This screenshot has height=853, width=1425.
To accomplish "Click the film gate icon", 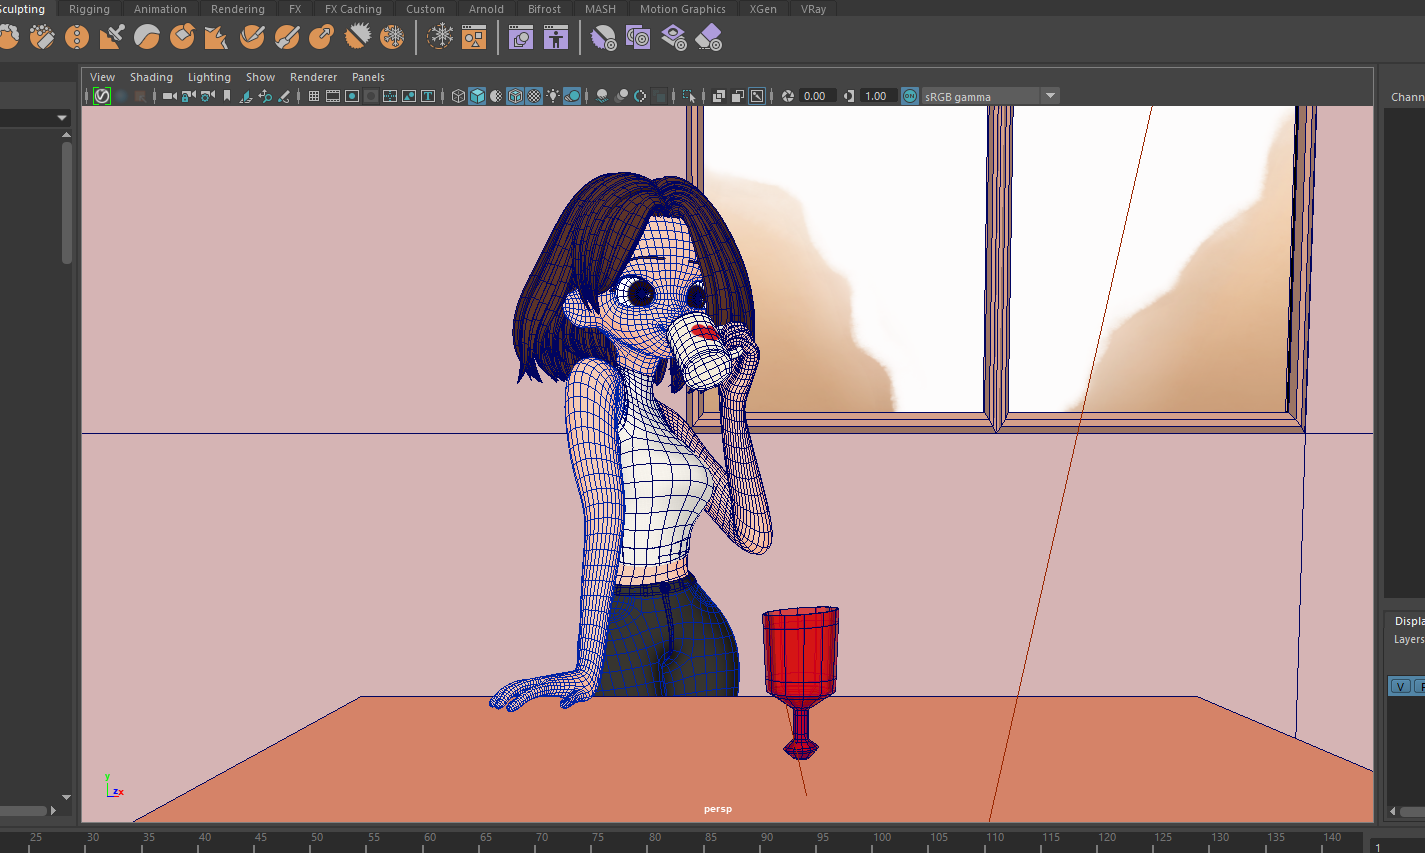I will [x=333, y=96].
